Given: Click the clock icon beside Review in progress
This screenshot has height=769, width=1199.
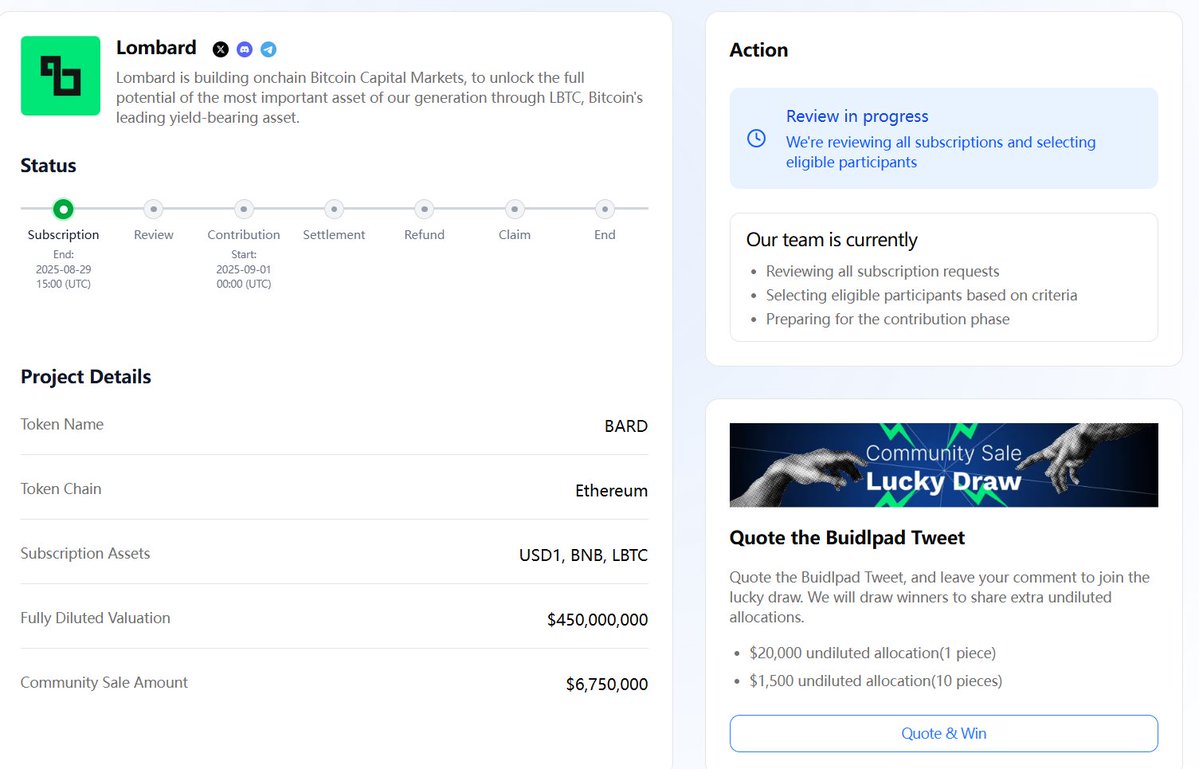Looking at the screenshot, I should click(x=756, y=138).
